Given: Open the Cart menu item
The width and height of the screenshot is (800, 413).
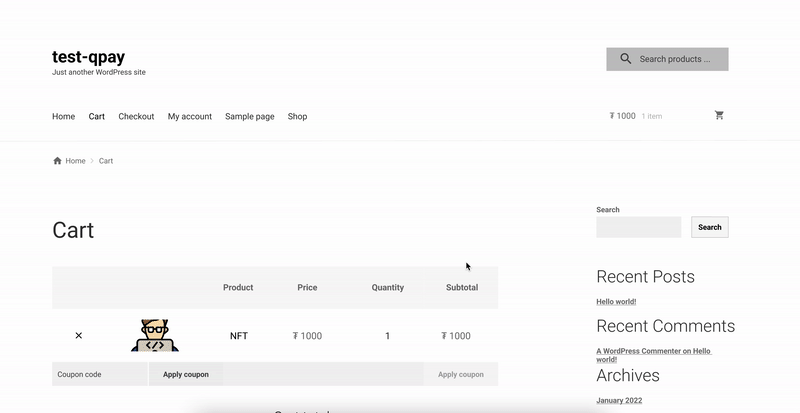Looking at the screenshot, I should pos(96,116).
